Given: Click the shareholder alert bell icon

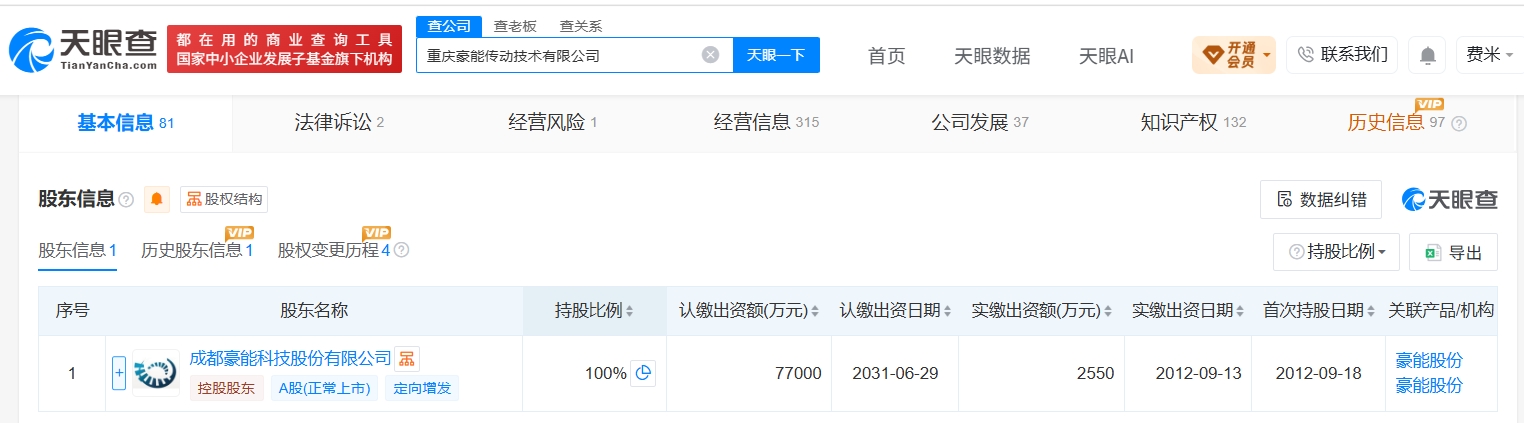Looking at the screenshot, I should click(156, 199).
